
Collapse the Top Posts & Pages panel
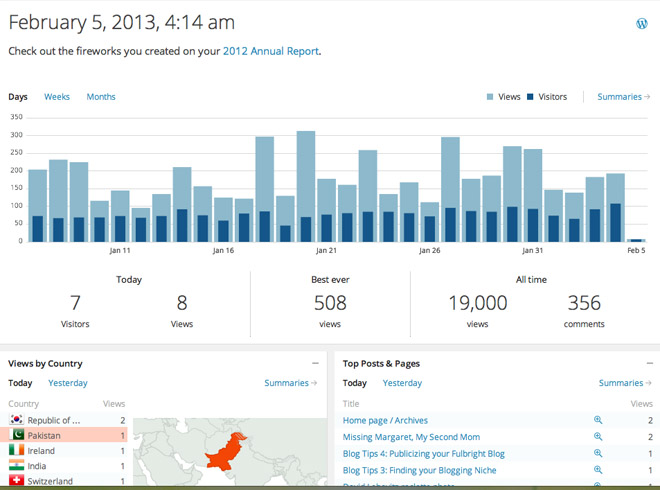(x=650, y=364)
